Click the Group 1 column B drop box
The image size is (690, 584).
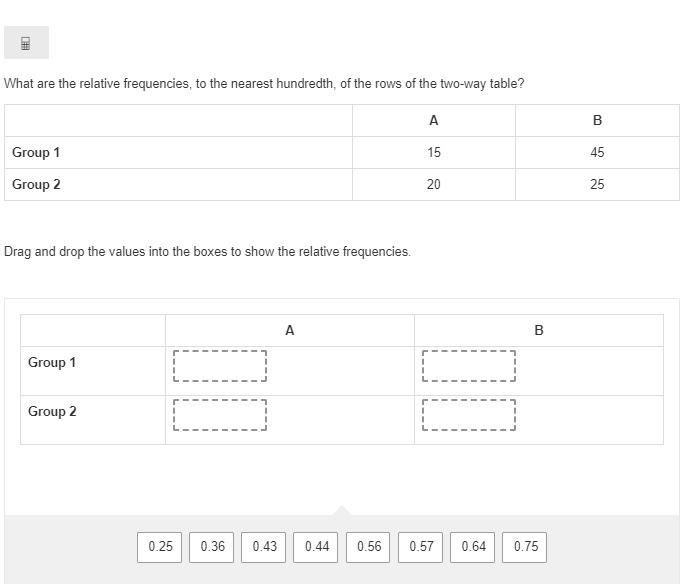469,365
